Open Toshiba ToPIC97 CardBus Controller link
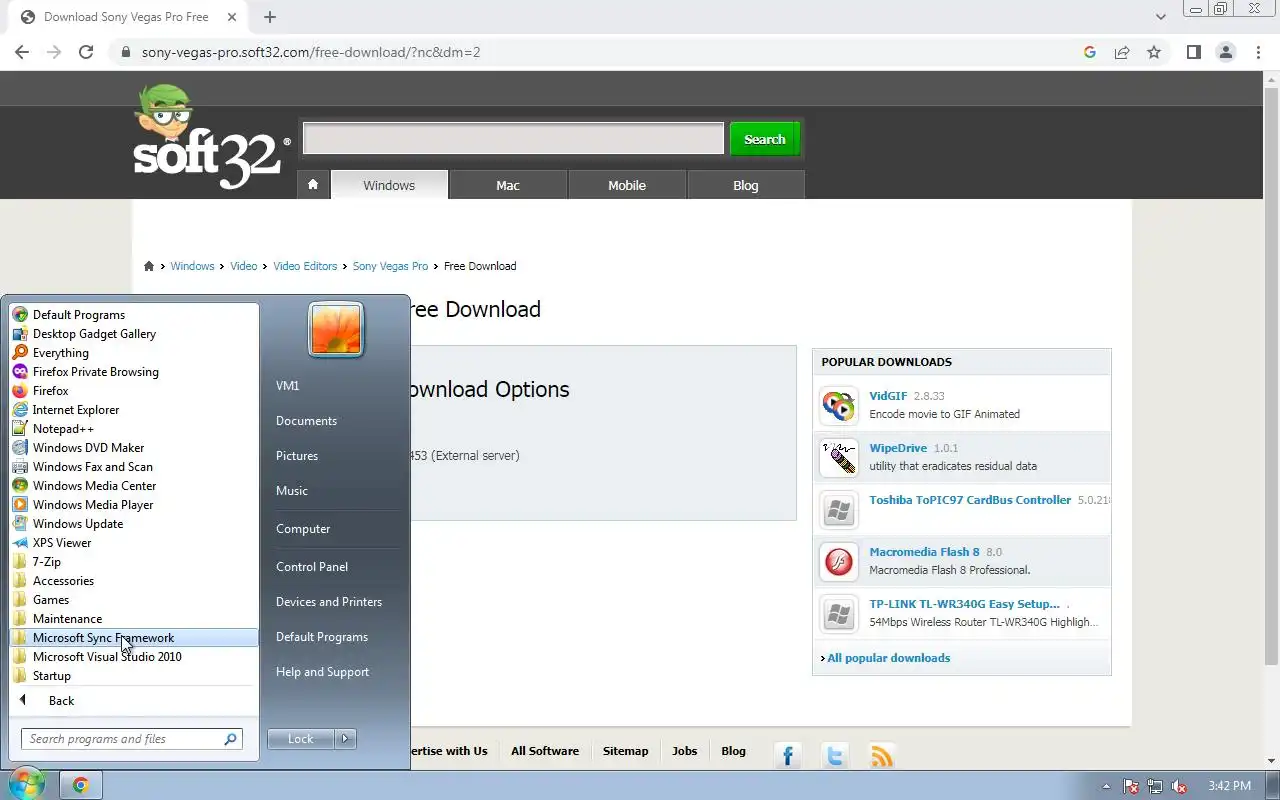The height and width of the screenshot is (800, 1280). (970, 500)
